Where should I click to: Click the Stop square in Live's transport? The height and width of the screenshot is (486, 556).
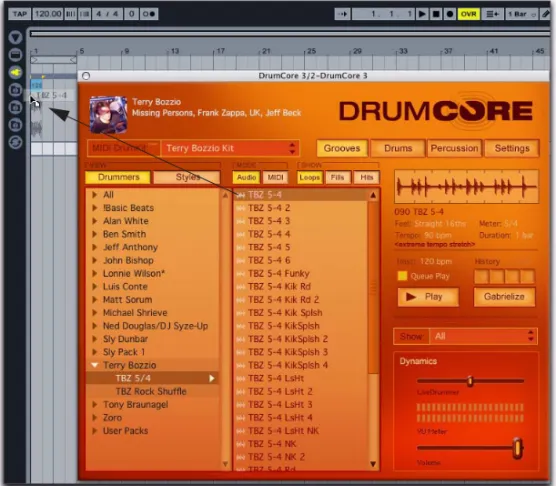tap(436, 14)
